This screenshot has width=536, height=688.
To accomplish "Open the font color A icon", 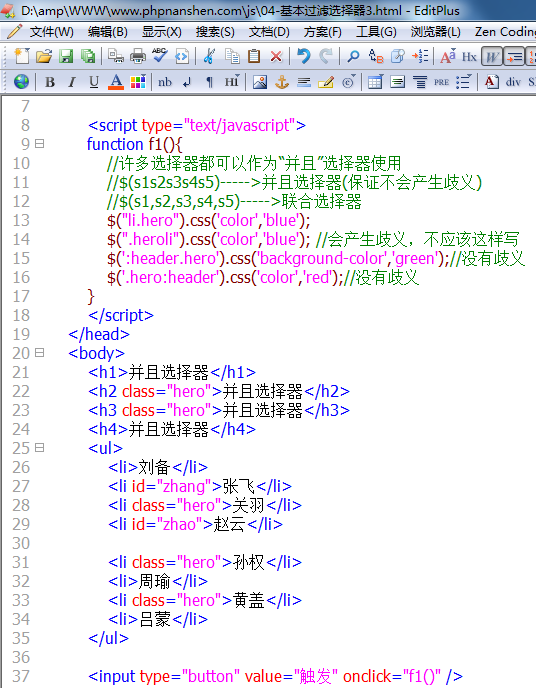I will [116, 82].
